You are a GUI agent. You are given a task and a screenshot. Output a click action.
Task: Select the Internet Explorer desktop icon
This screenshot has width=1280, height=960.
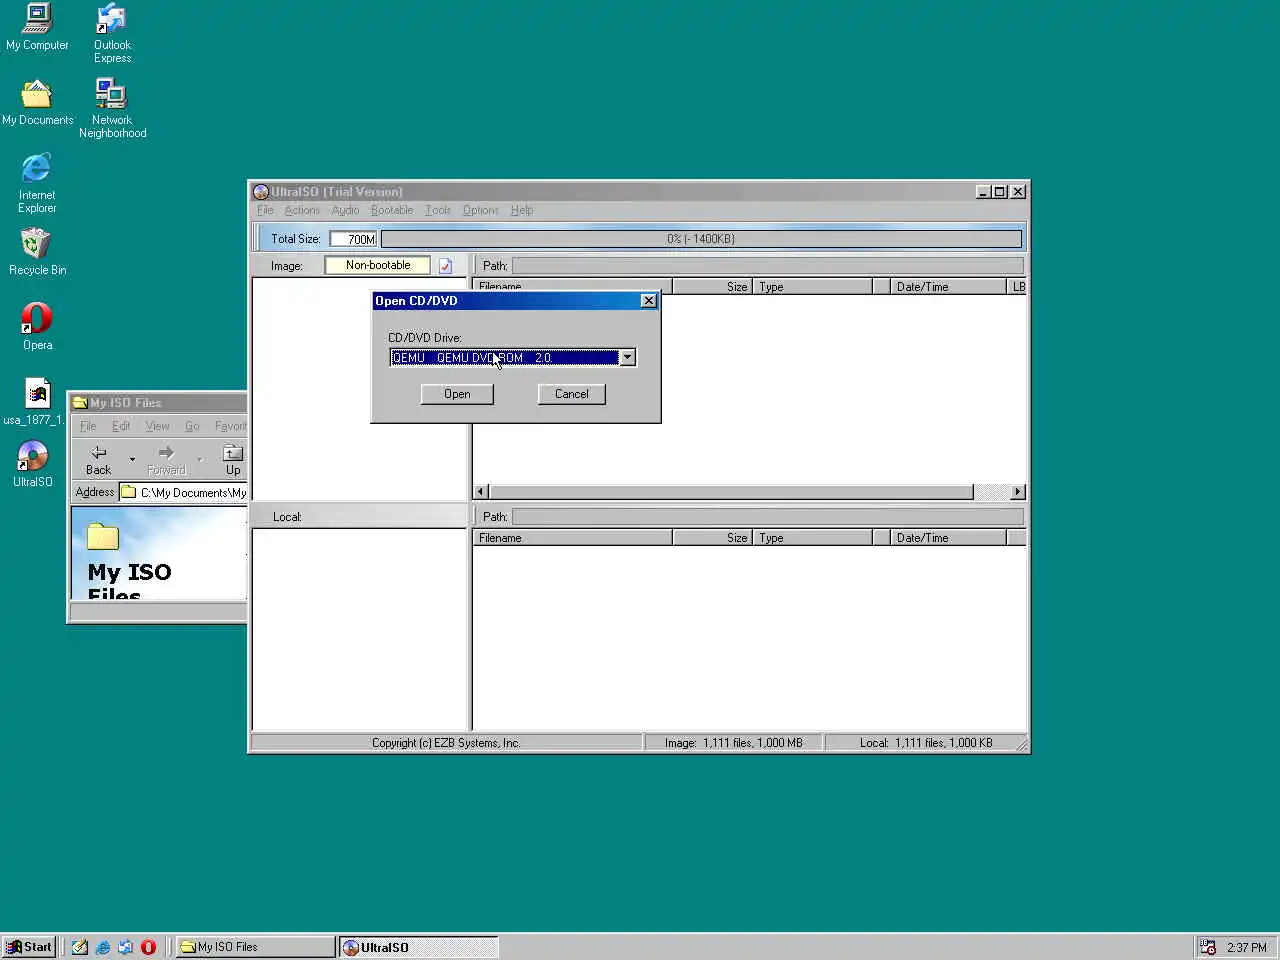click(37, 183)
